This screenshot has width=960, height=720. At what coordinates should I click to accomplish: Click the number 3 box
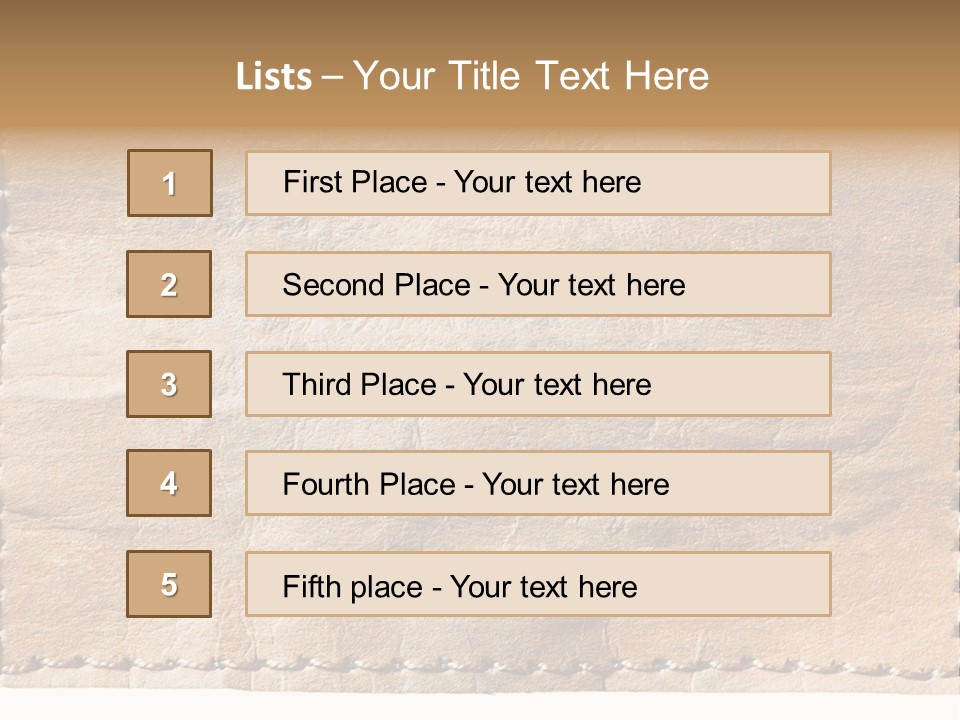tap(169, 384)
